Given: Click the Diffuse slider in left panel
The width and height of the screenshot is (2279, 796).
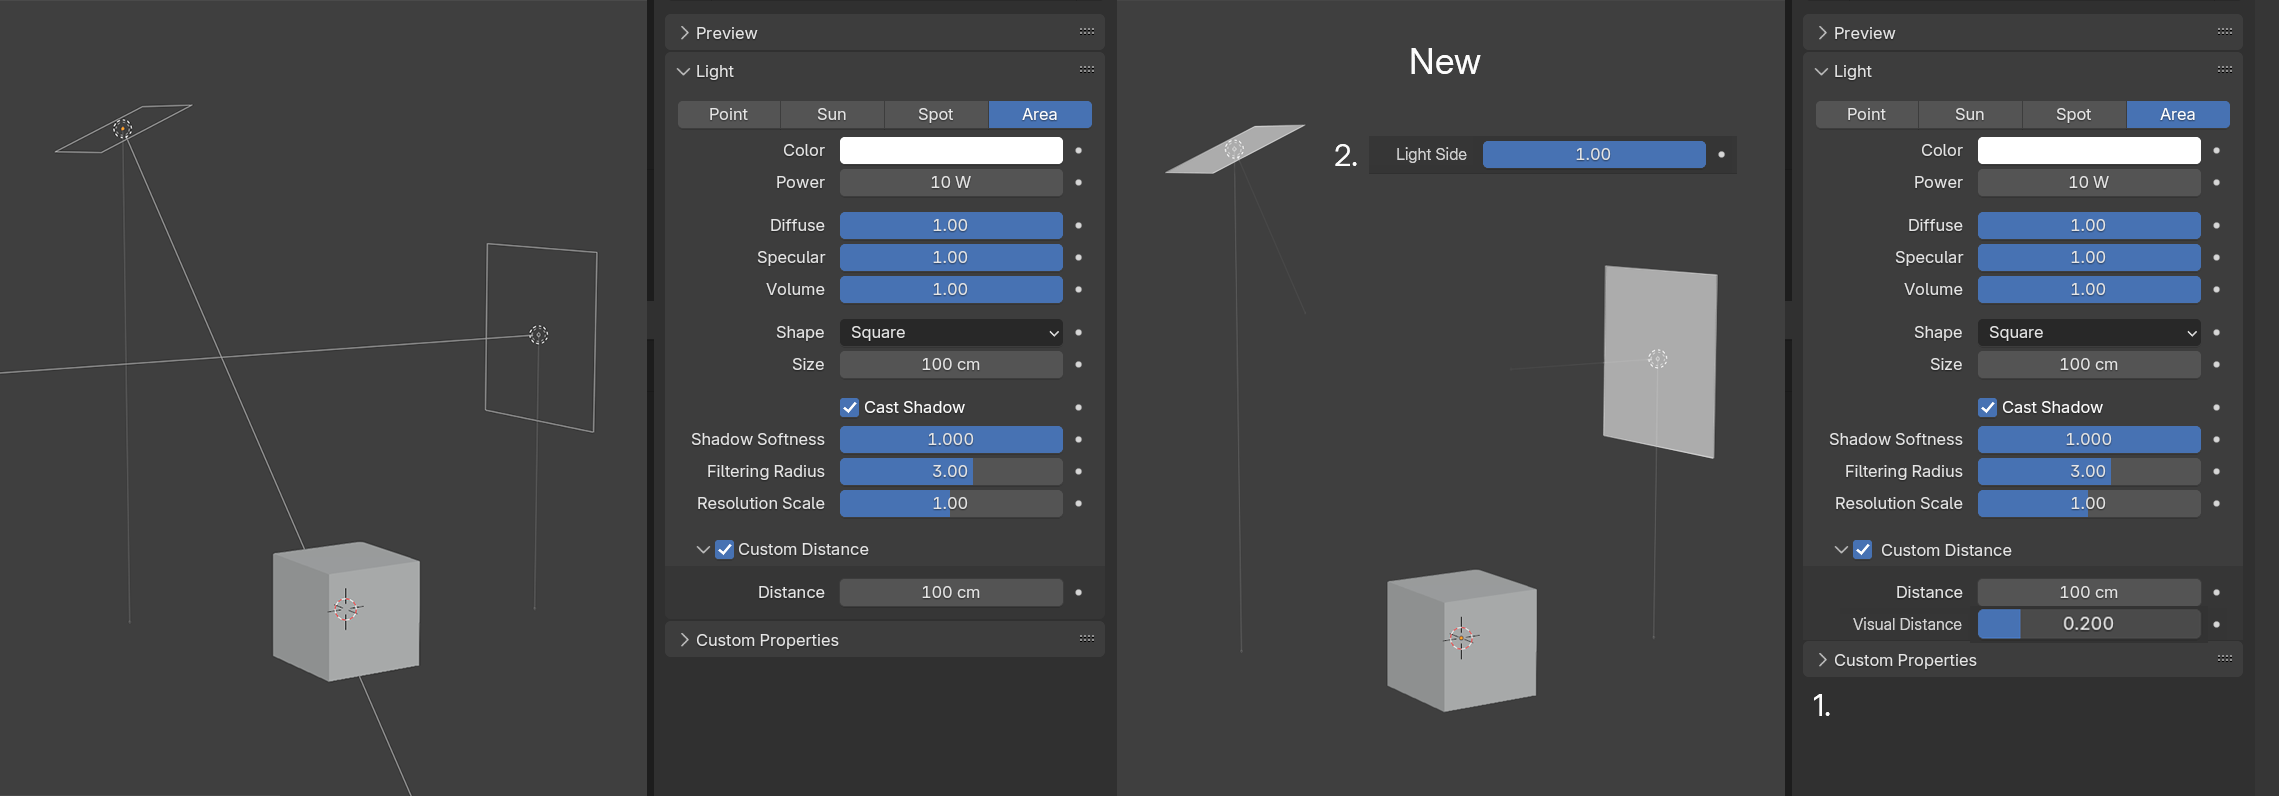Looking at the screenshot, I should (951, 225).
